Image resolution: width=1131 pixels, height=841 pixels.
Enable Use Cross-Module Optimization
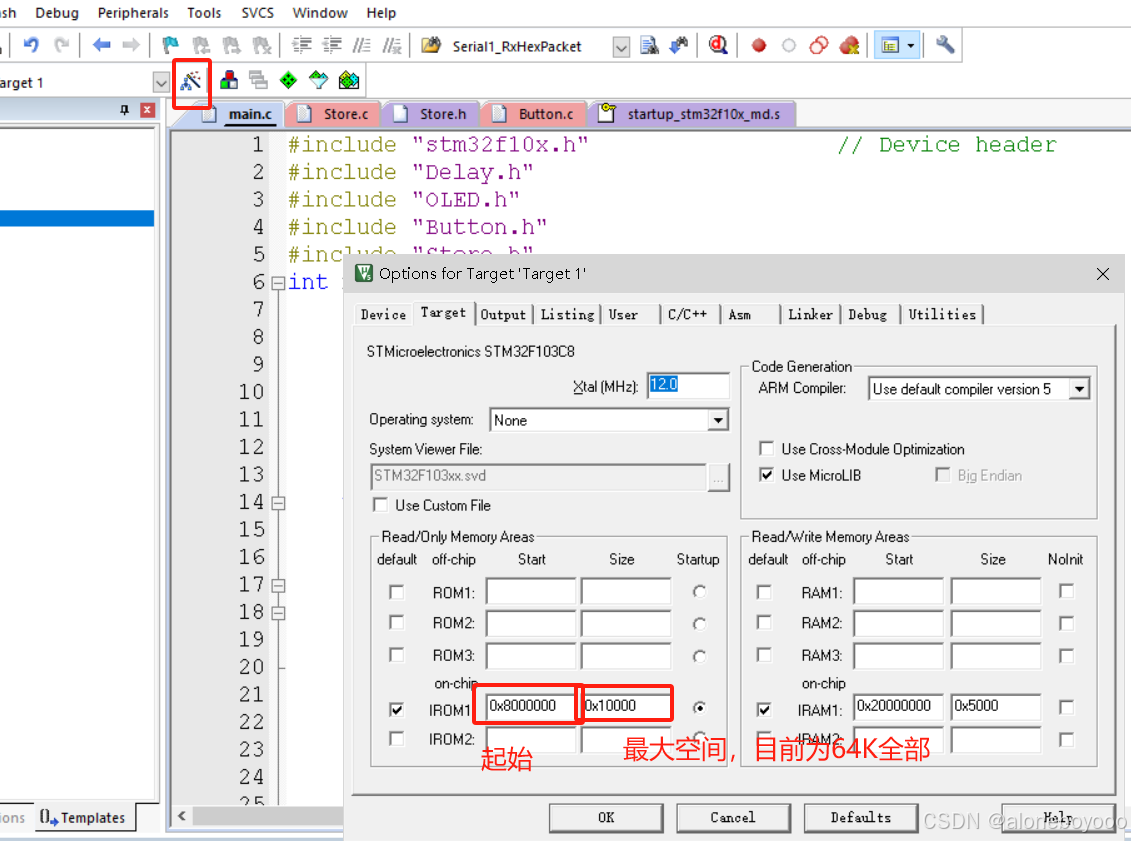766,449
